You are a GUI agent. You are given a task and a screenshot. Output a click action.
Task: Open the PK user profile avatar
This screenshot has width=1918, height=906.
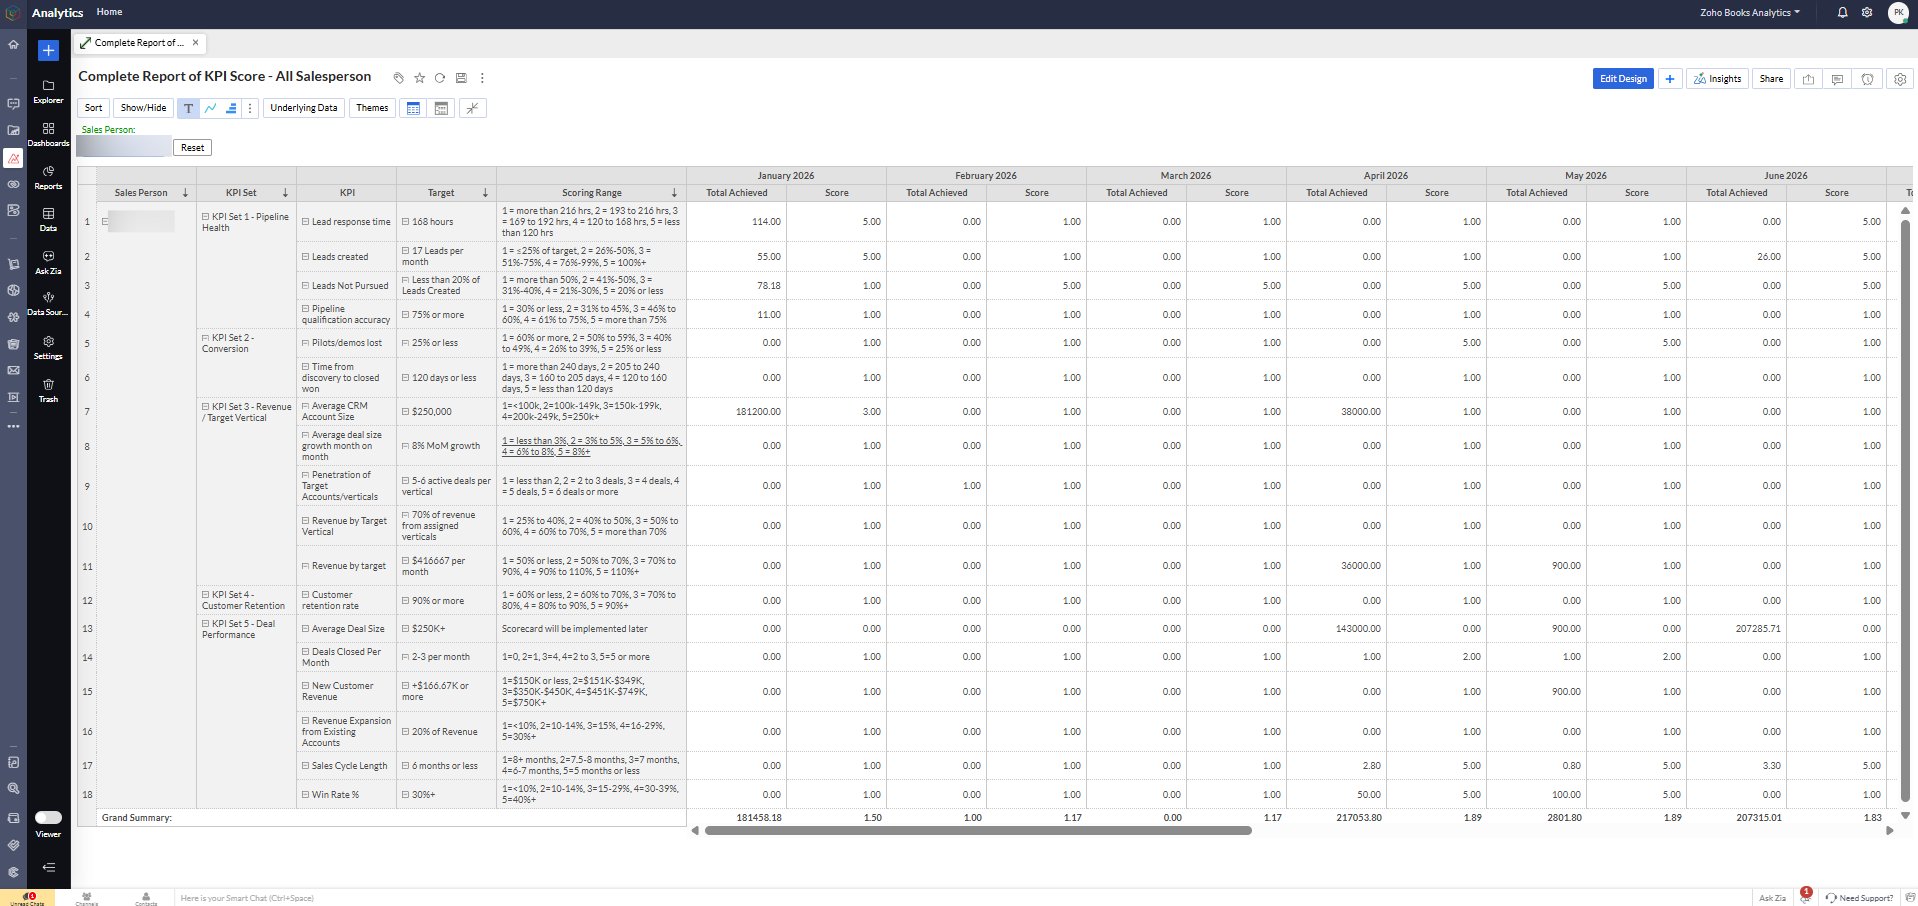pyautogui.click(x=1898, y=13)
